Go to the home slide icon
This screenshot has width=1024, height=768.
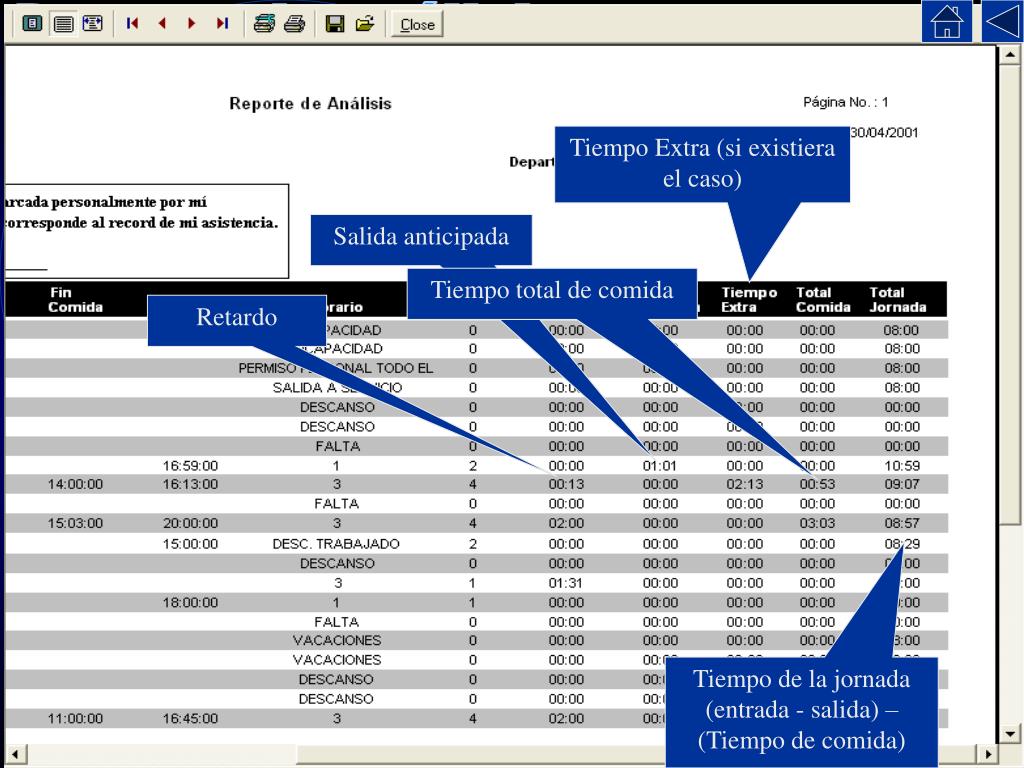(947, 22)
